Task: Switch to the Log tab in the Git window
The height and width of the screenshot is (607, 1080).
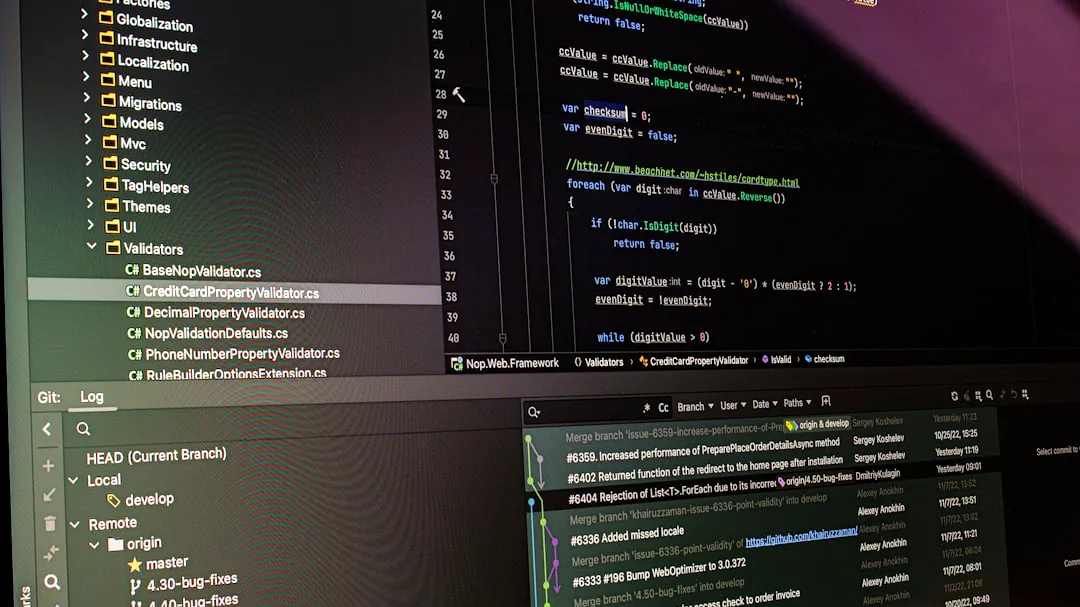Action: pos(92,397)
